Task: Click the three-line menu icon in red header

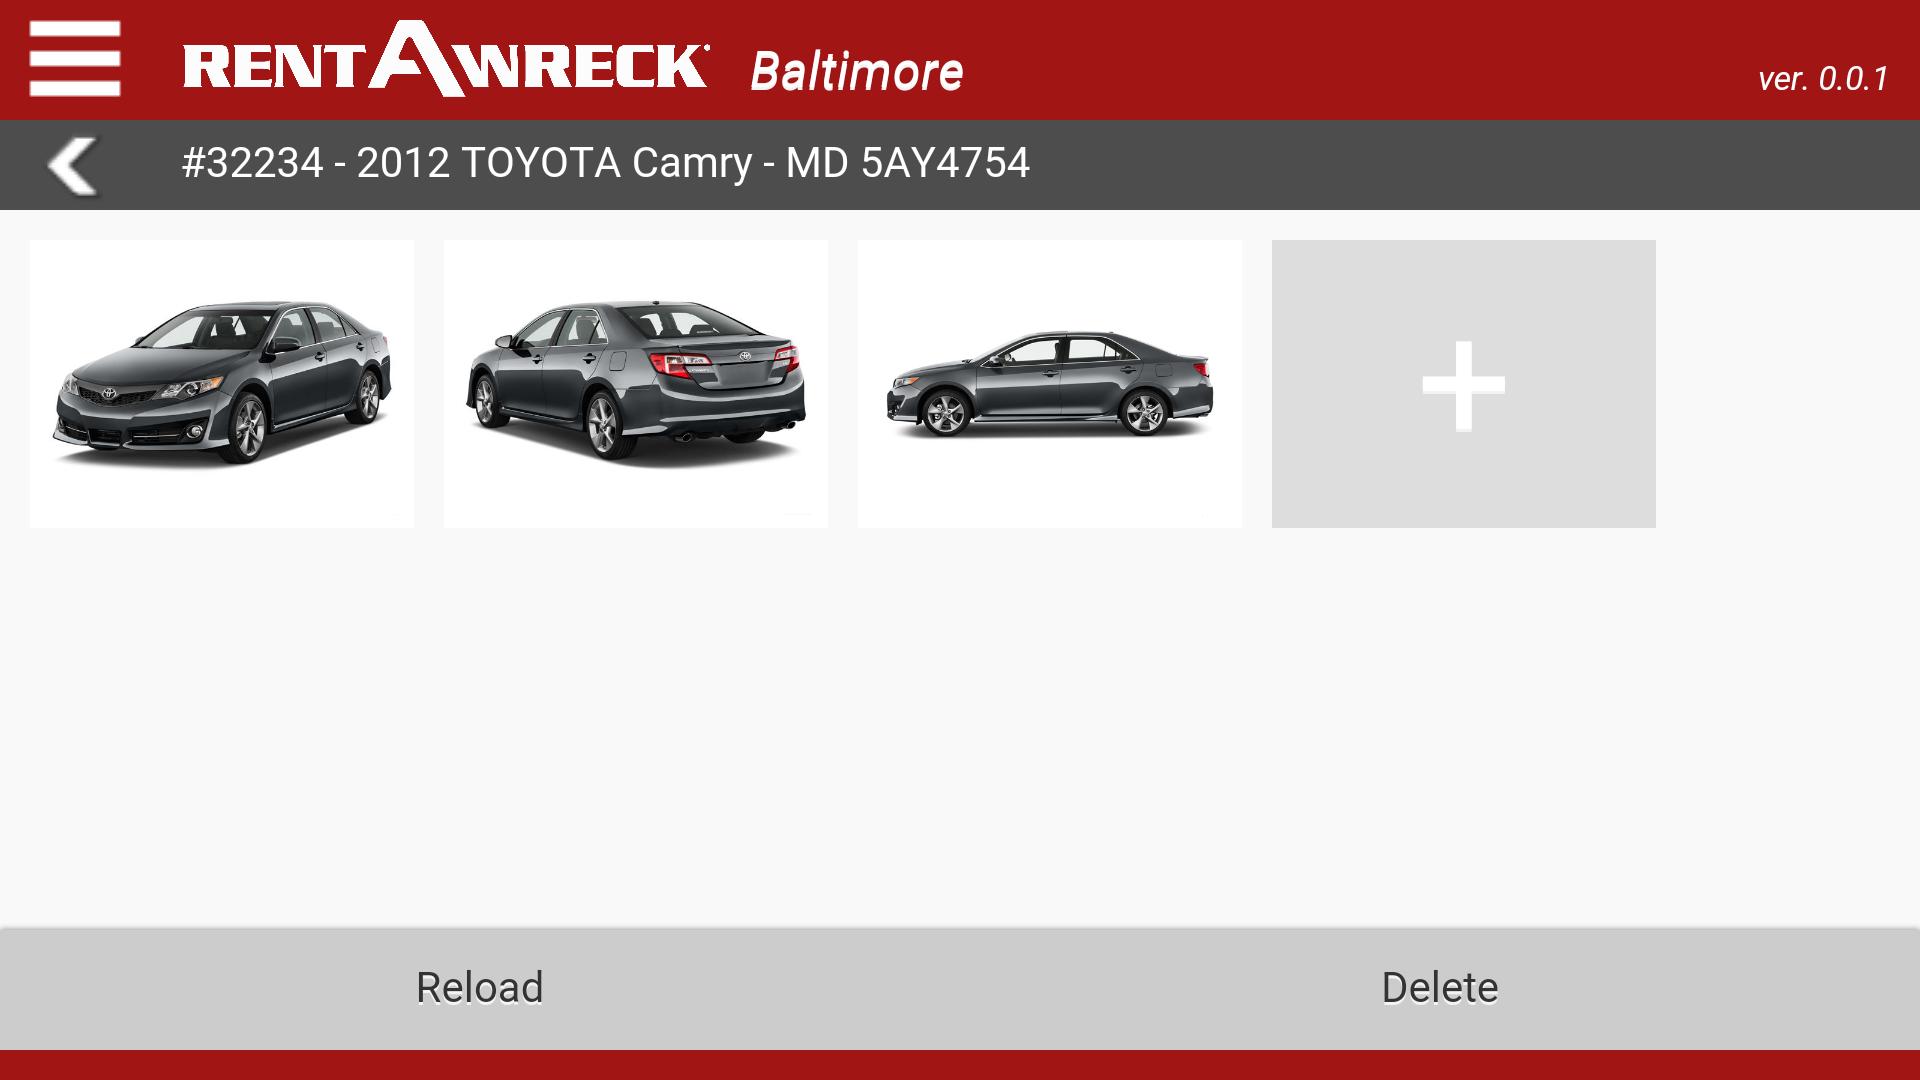Action: click(x=75, y=59)
